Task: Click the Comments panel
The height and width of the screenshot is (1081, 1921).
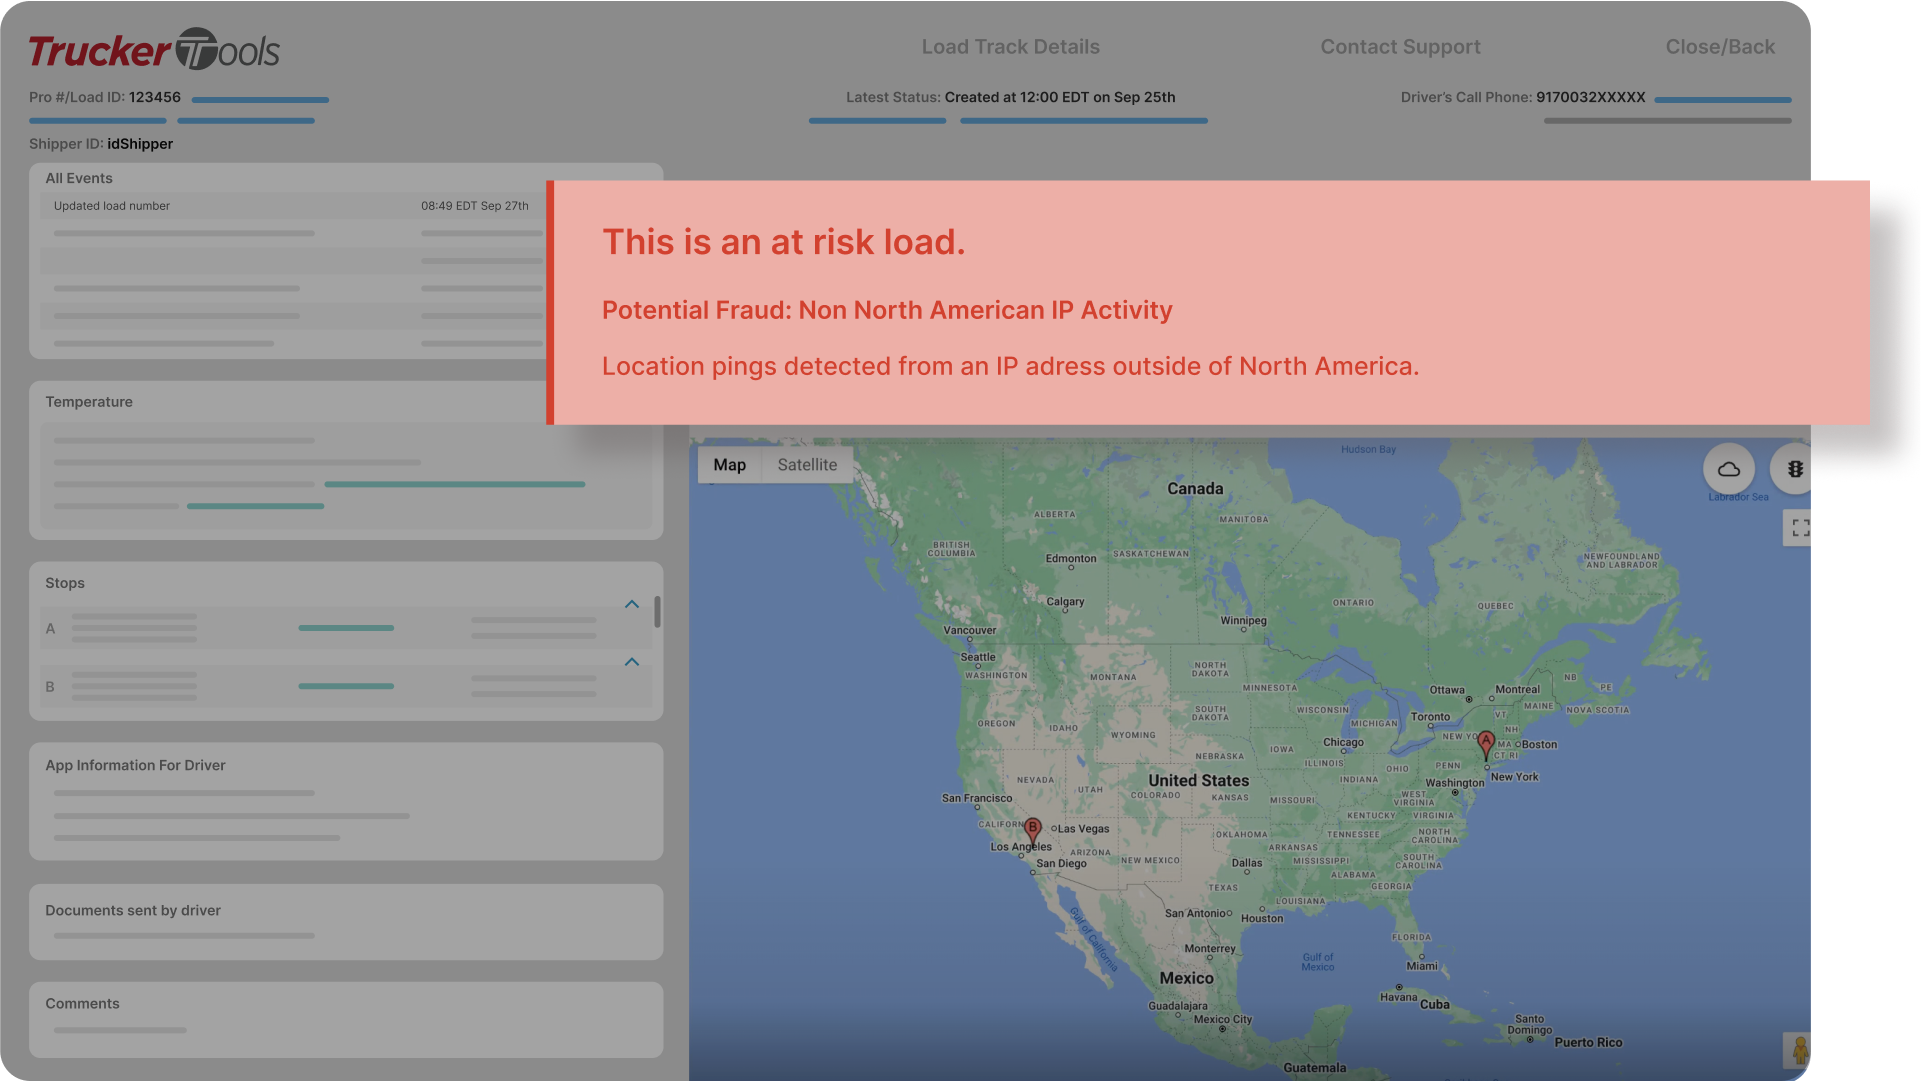Action: coord(345,1018)
